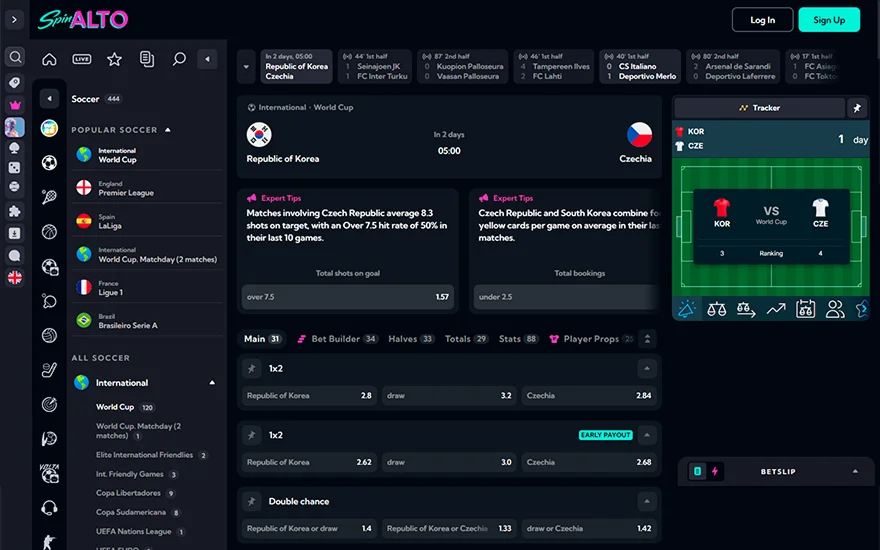Collapse the Popular Soccer section
880x550 pixels.
[x=168, y=130]
